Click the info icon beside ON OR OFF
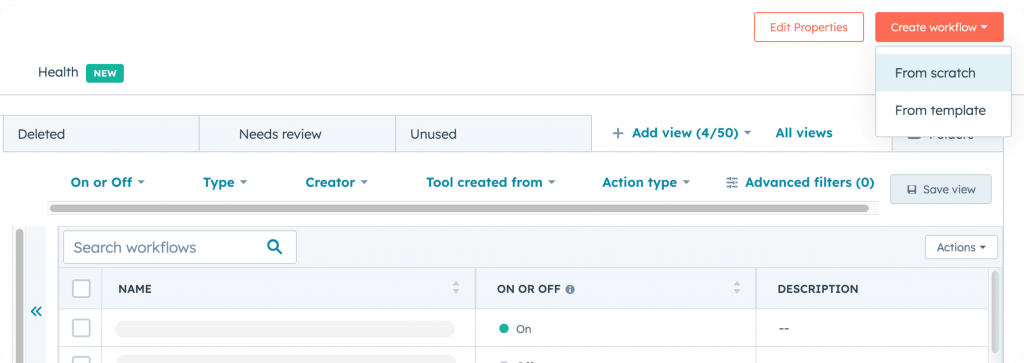 (x=570, y=289)
